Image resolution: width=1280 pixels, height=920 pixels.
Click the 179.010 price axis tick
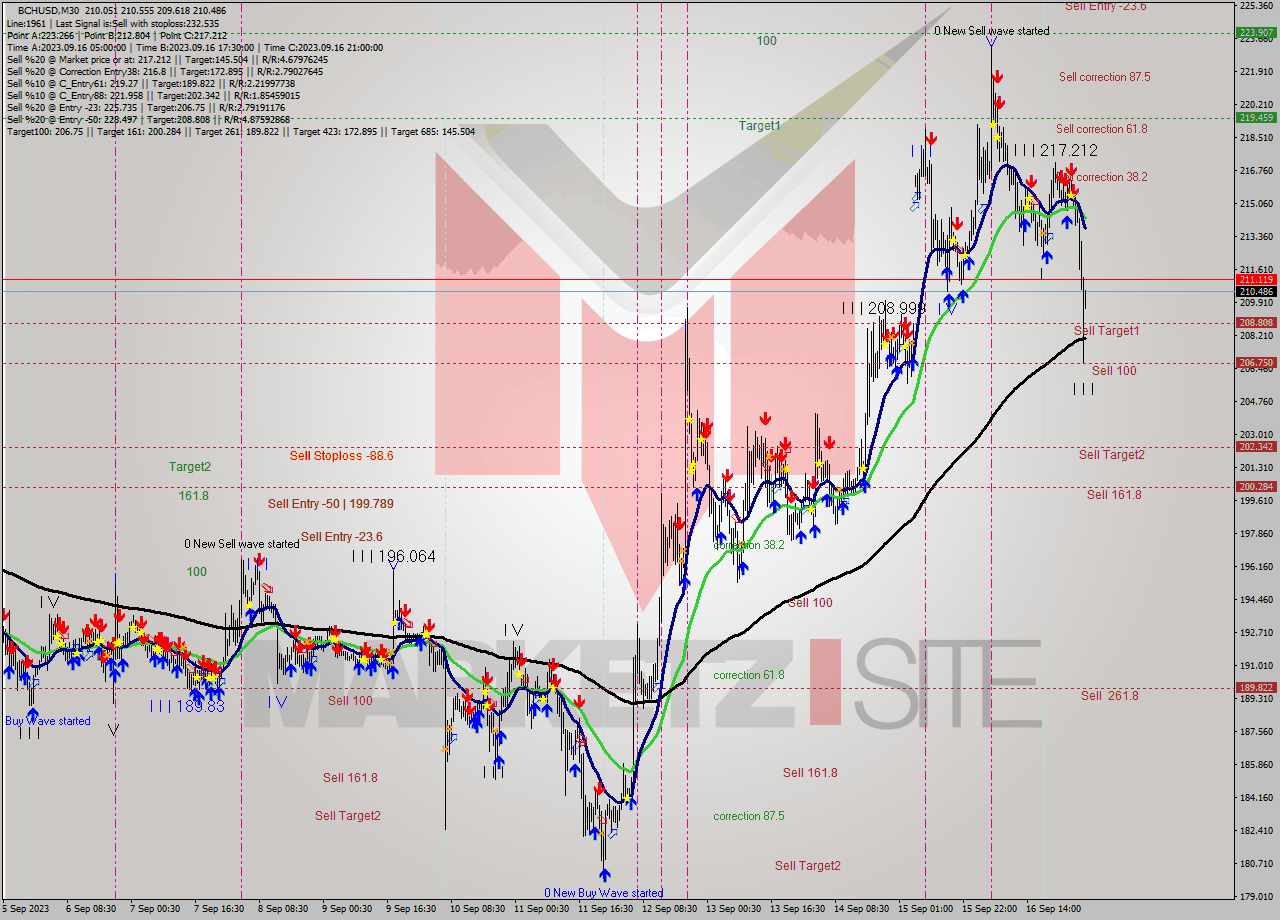(1256, 897)
